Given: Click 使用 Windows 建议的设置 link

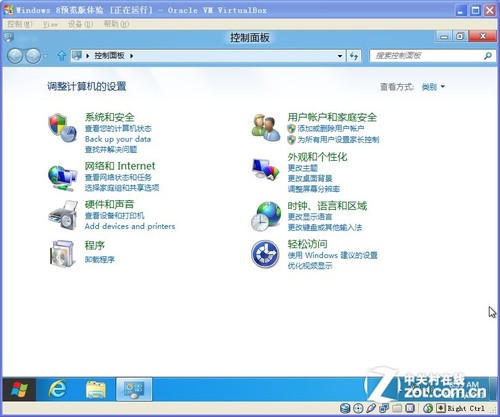Looking at the screenshot, I should point(333,255).
